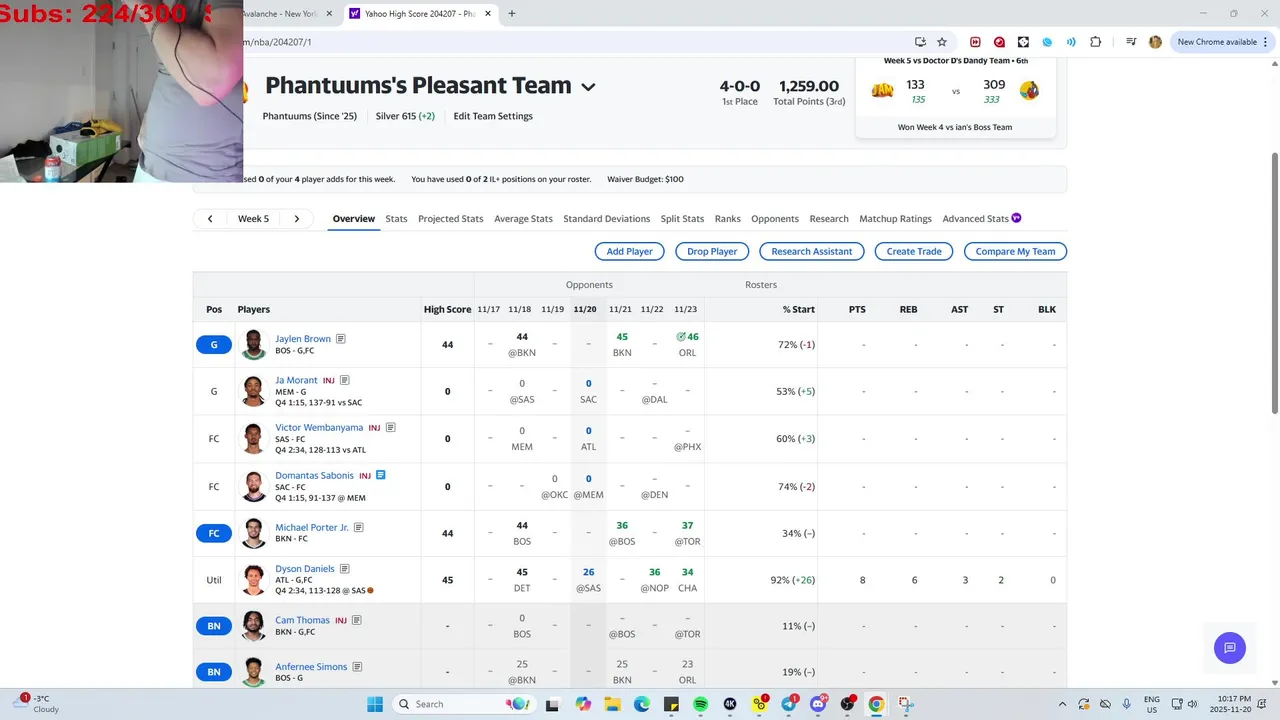Open the chat bubble widget

pyautogui.click(x=1230, y=648)
